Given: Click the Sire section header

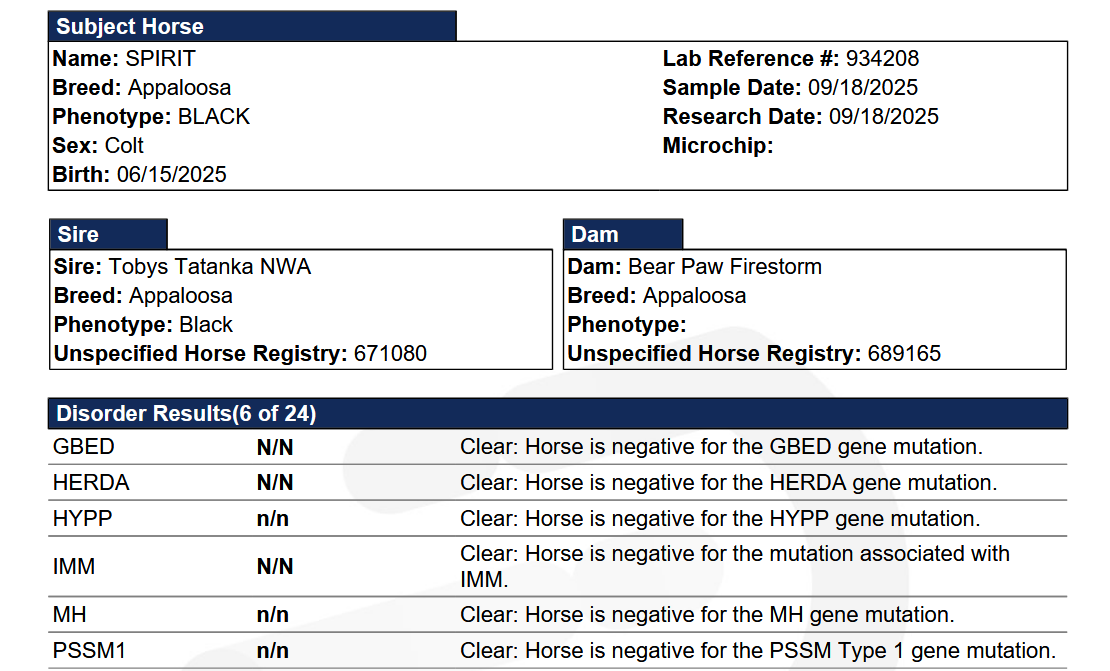Looking at the screenshot, I should point(78,235).
